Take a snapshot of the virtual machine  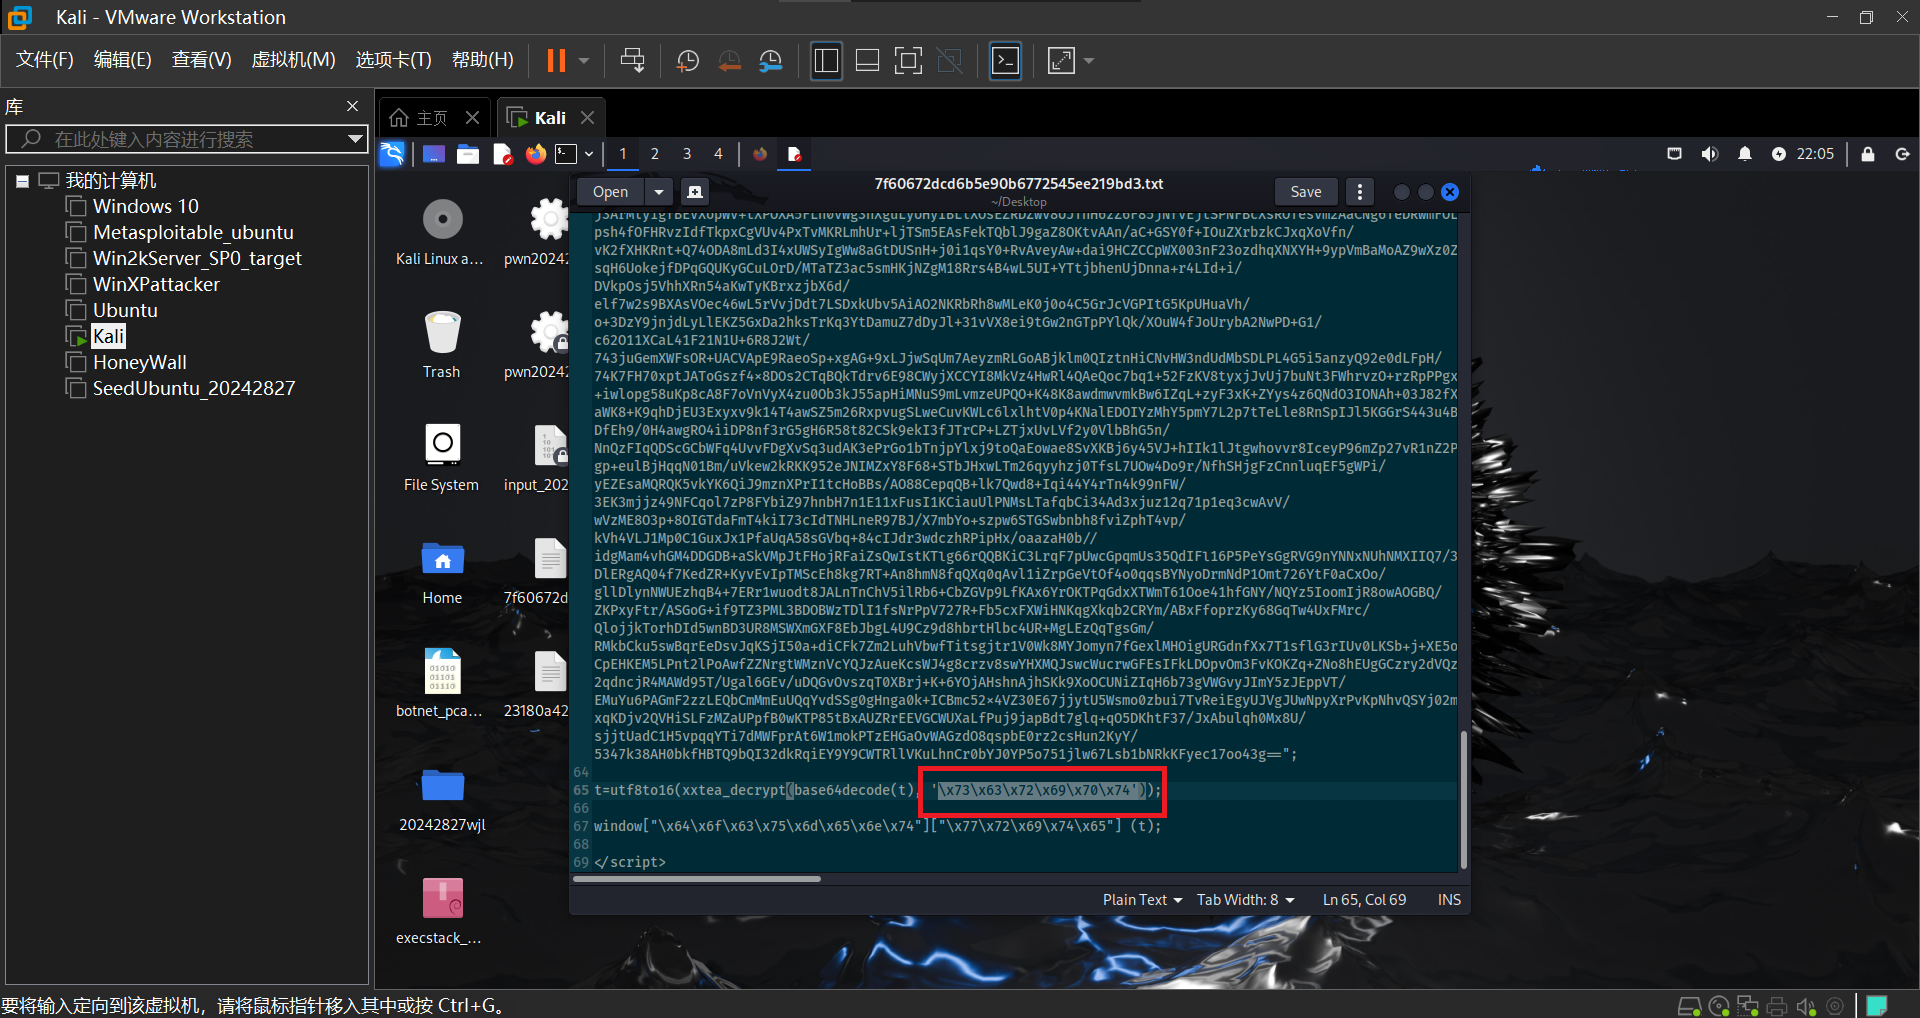[x=688, y=61]
